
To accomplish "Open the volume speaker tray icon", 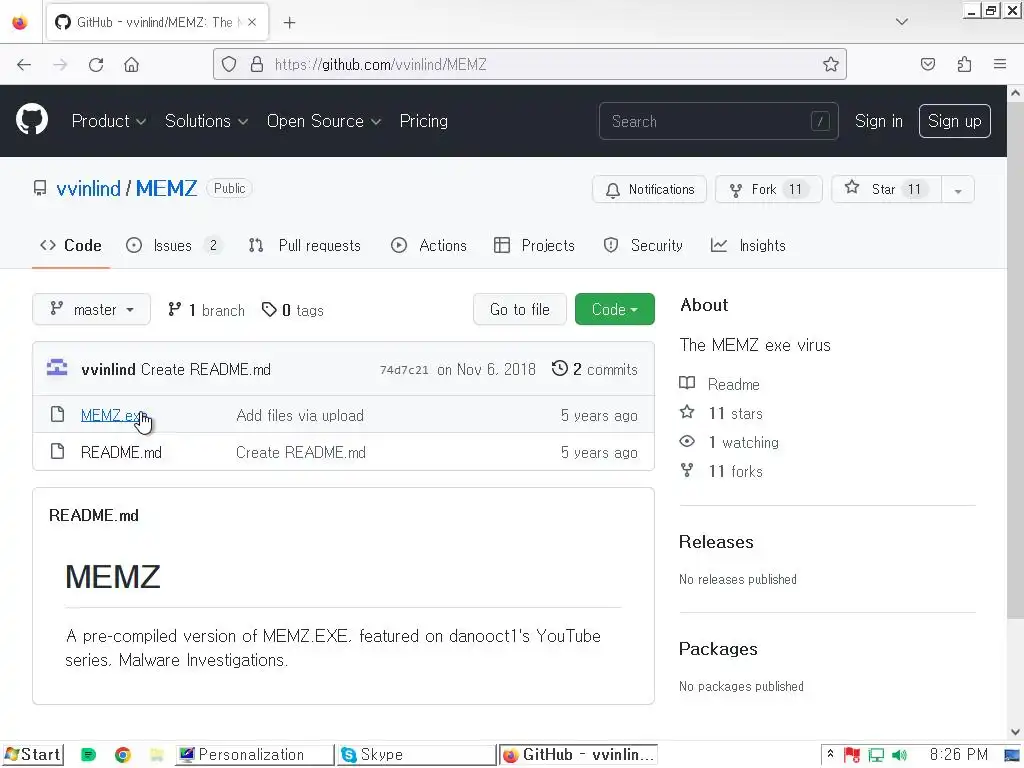I will [x=899, y=756].
